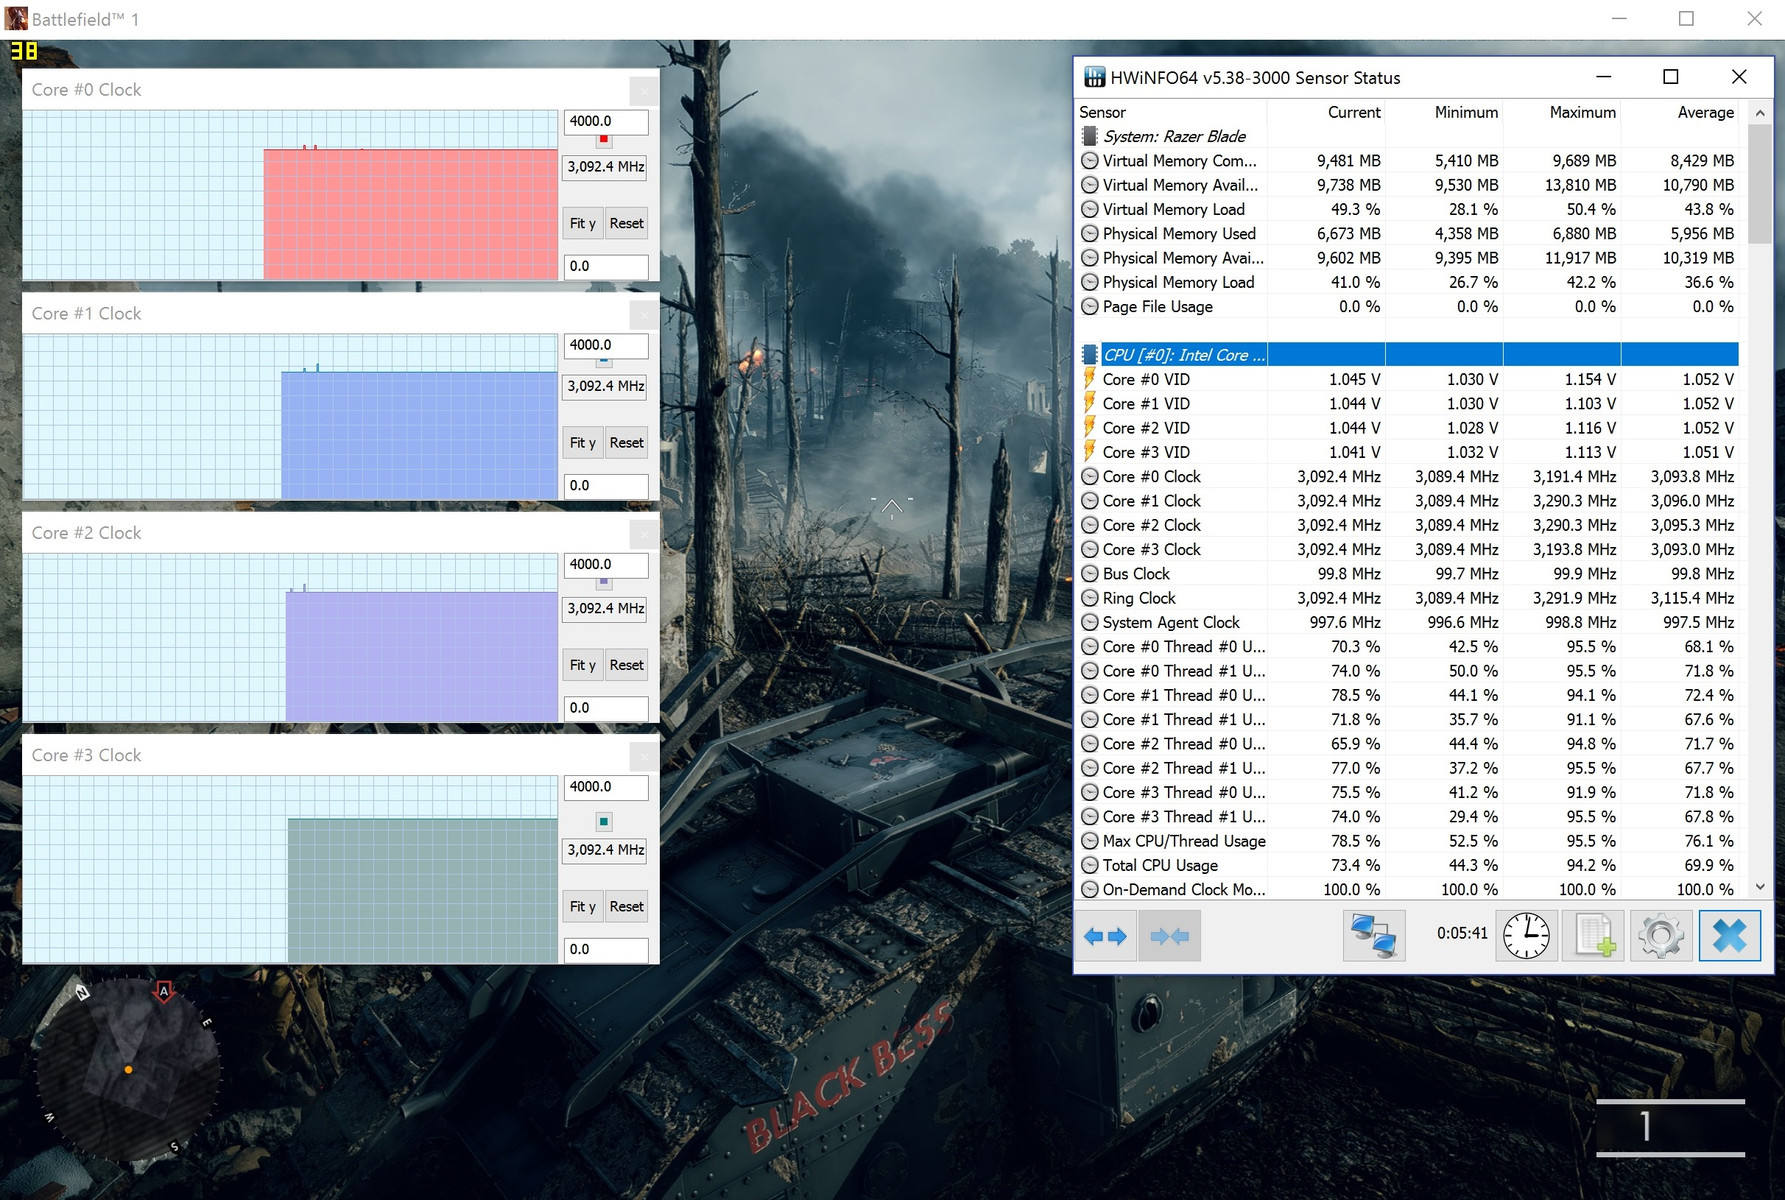This screenshot has width=1785, height=1200.
Task: Select the Core #0 Clock sensor row
Action: [1408, 477]
